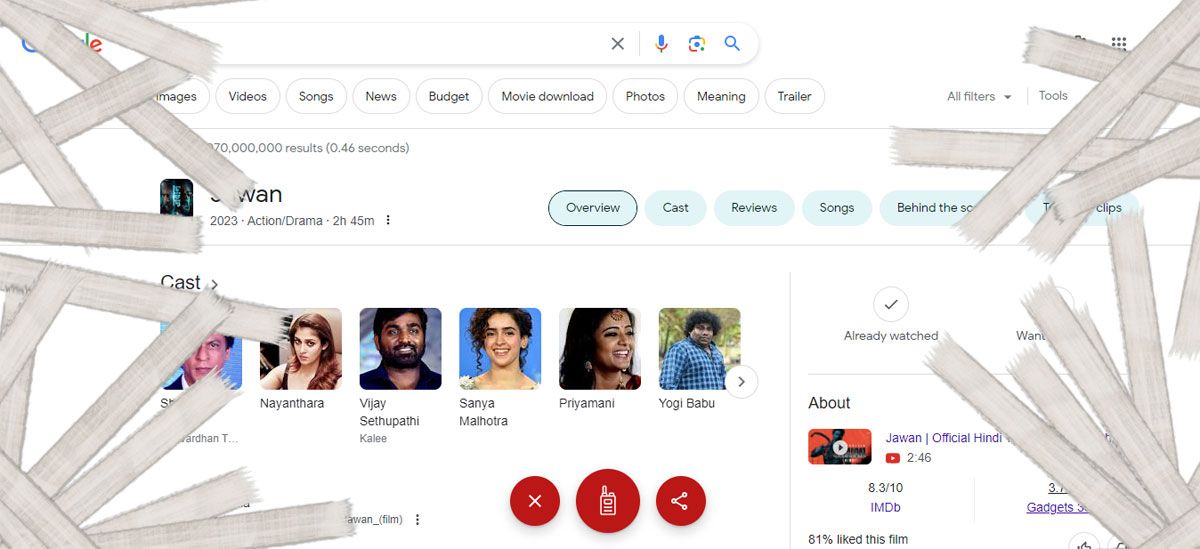Open the Cast tab of Jawan panel
Viewport: 1200px width, 549px height.
point(676,208)
